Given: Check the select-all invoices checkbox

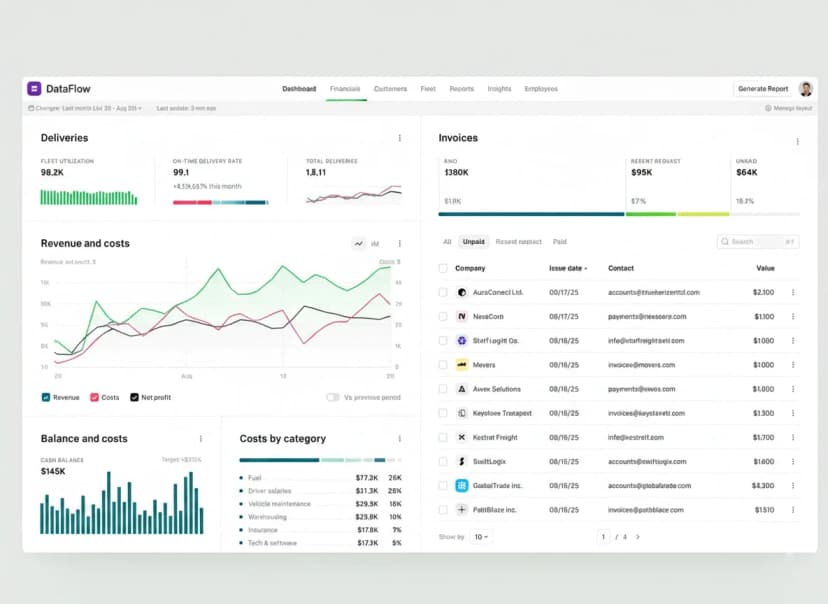Looking at the screenshot, I should pyautogui.click(x=443, y=268).
